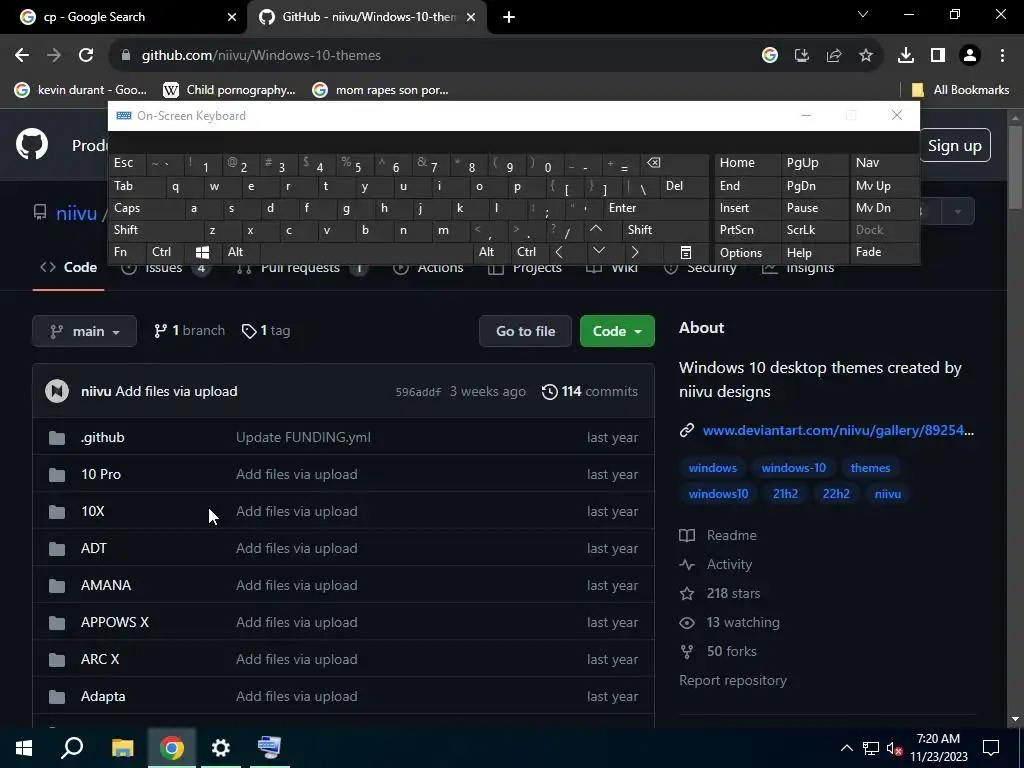This screenshot has width=1024, height=768.
Task: Click the clock showing 7:20 AM
Action: (x=938, y=748)
